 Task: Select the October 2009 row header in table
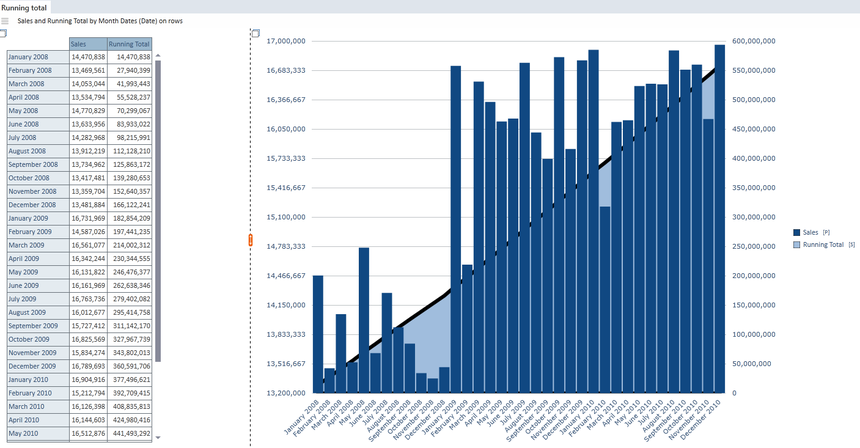(x=38, y=339)
